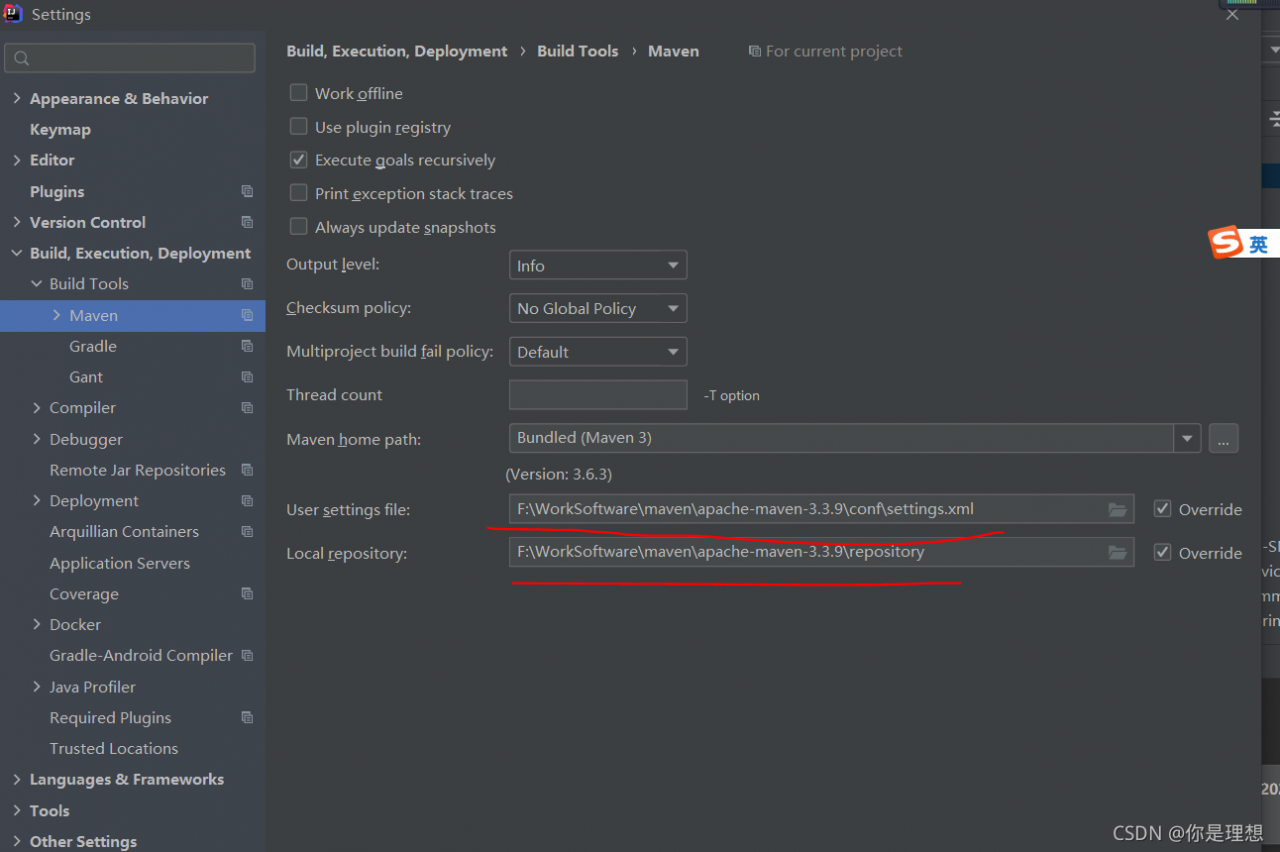Expand the Version Control section
This screenshot has width=1280, height=852.
[x=16, y=222]
